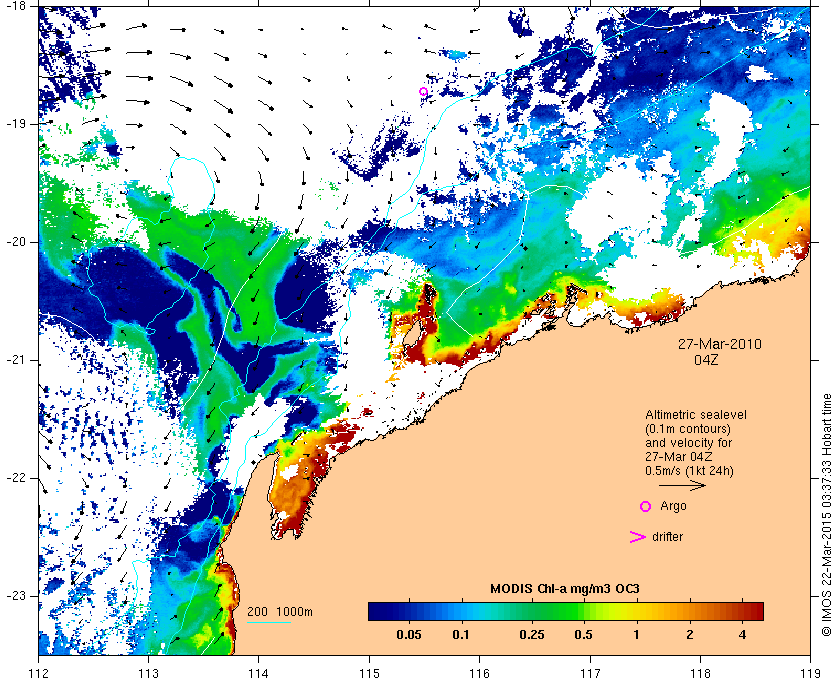Click the colorbar value label "0.1"
The image size is (840, 680).
pos(461,635)
